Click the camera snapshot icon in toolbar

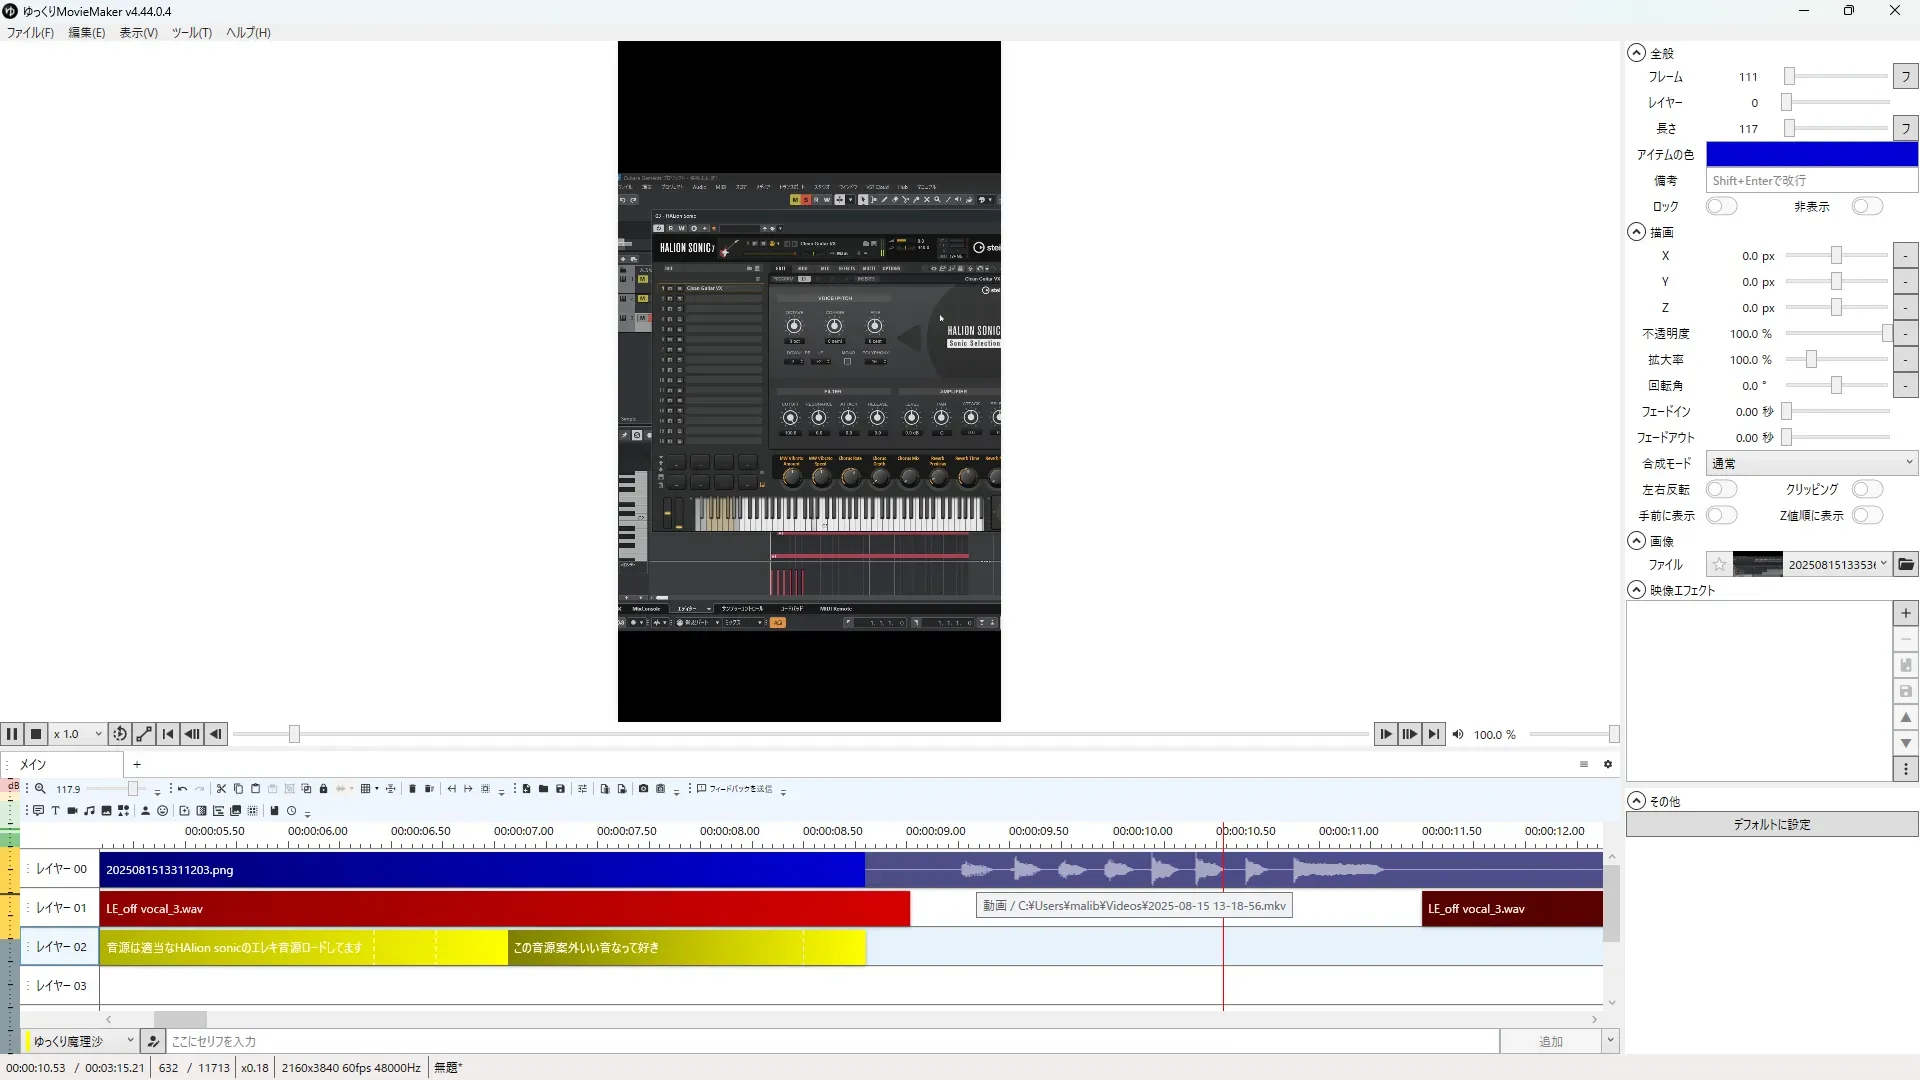pyautogui.click(x=643, y=789)
